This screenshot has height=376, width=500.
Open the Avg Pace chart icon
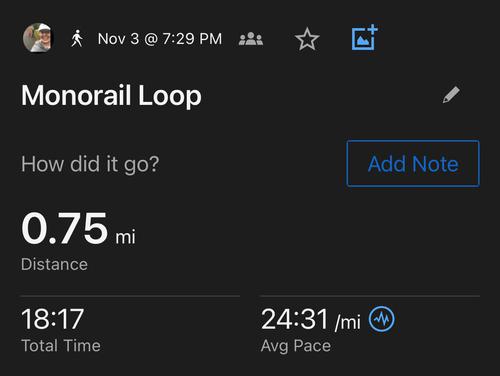[381, 319]
